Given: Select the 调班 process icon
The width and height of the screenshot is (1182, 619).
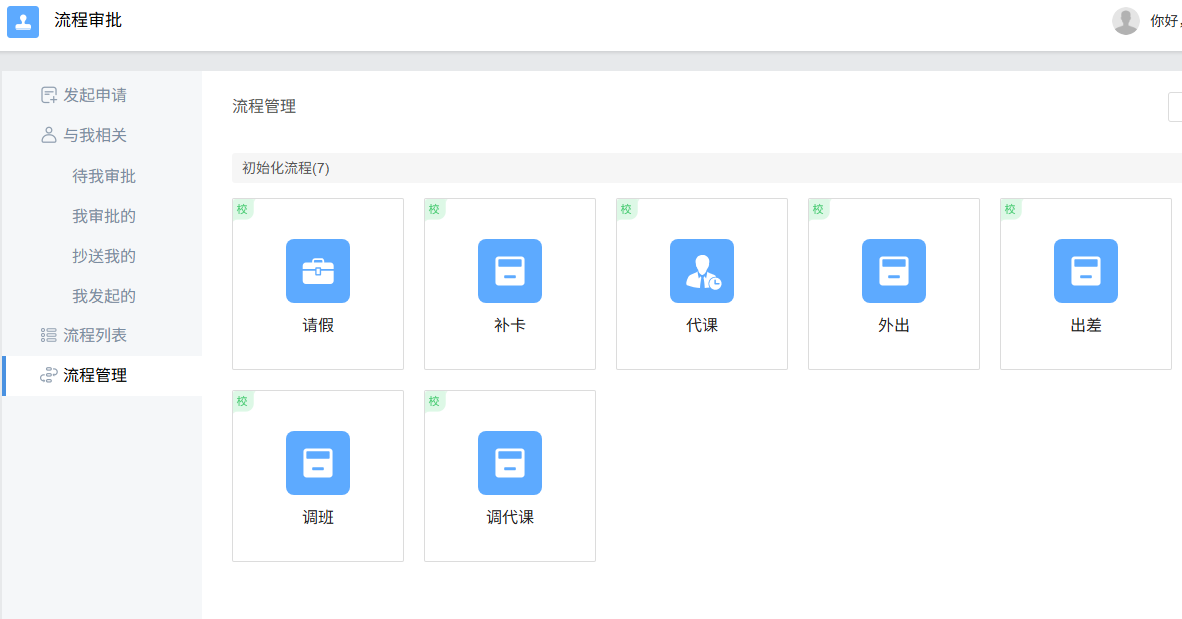Looking at the screenshot, I should [318, 463].
